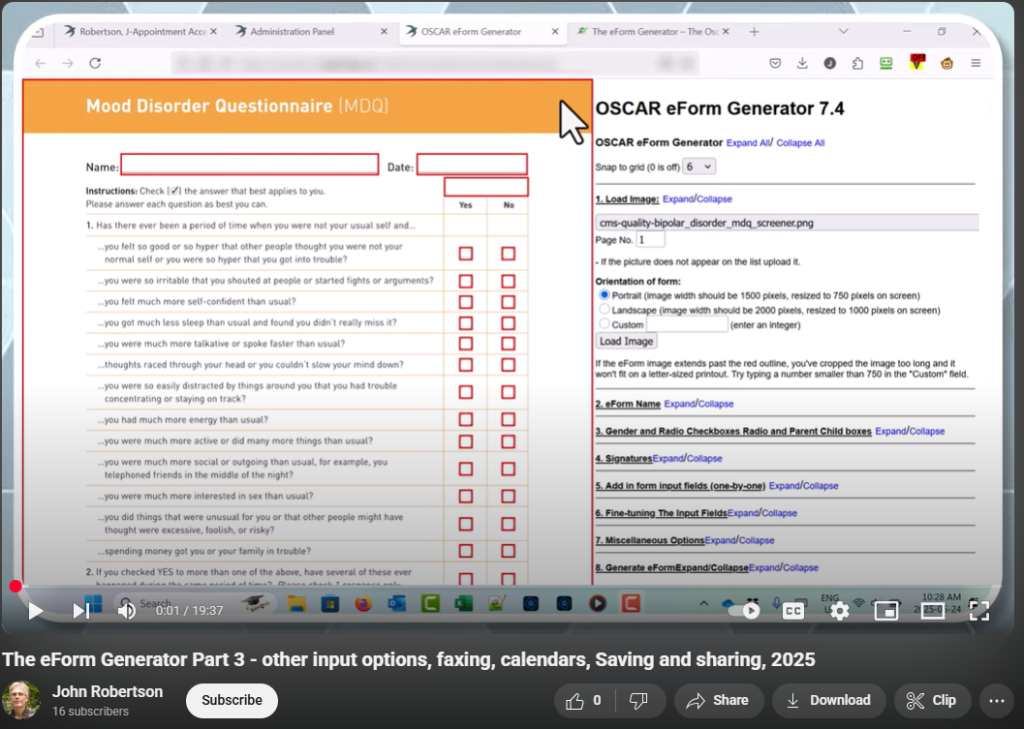
Task: Click the Page No. input field
Action: pos(649,239)
